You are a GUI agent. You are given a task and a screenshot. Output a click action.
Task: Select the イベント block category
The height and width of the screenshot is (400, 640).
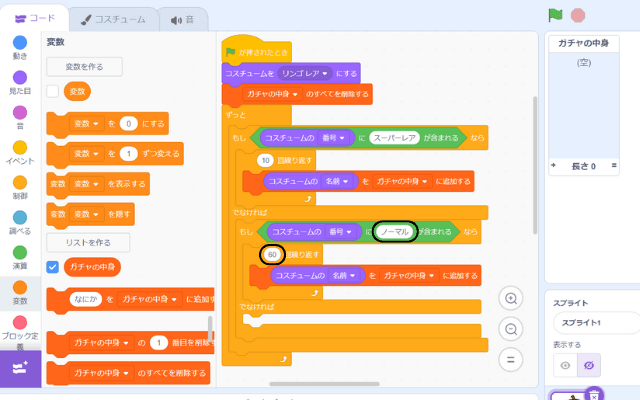pyautogui.click(x=20, y=155)
